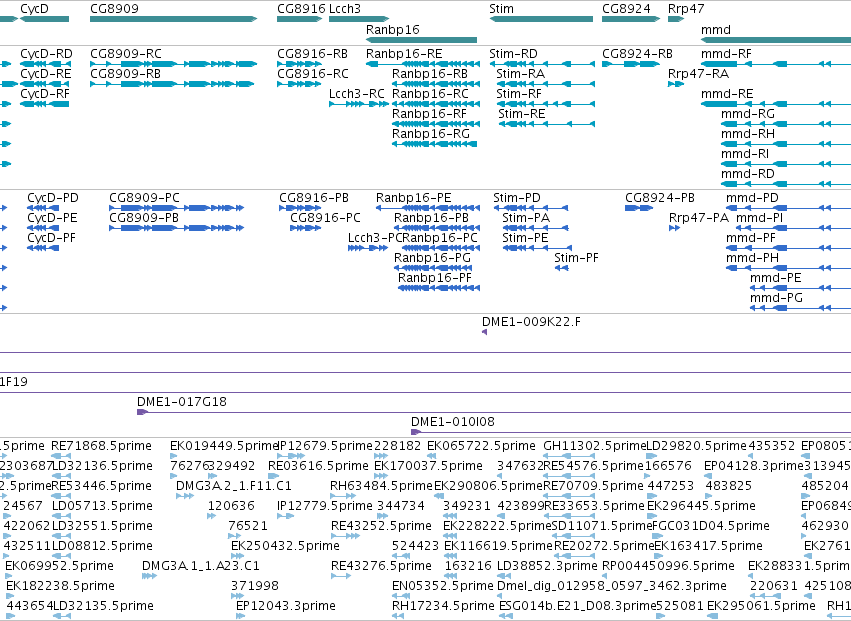Click the Stim-RD transcript label

[513, 54]
